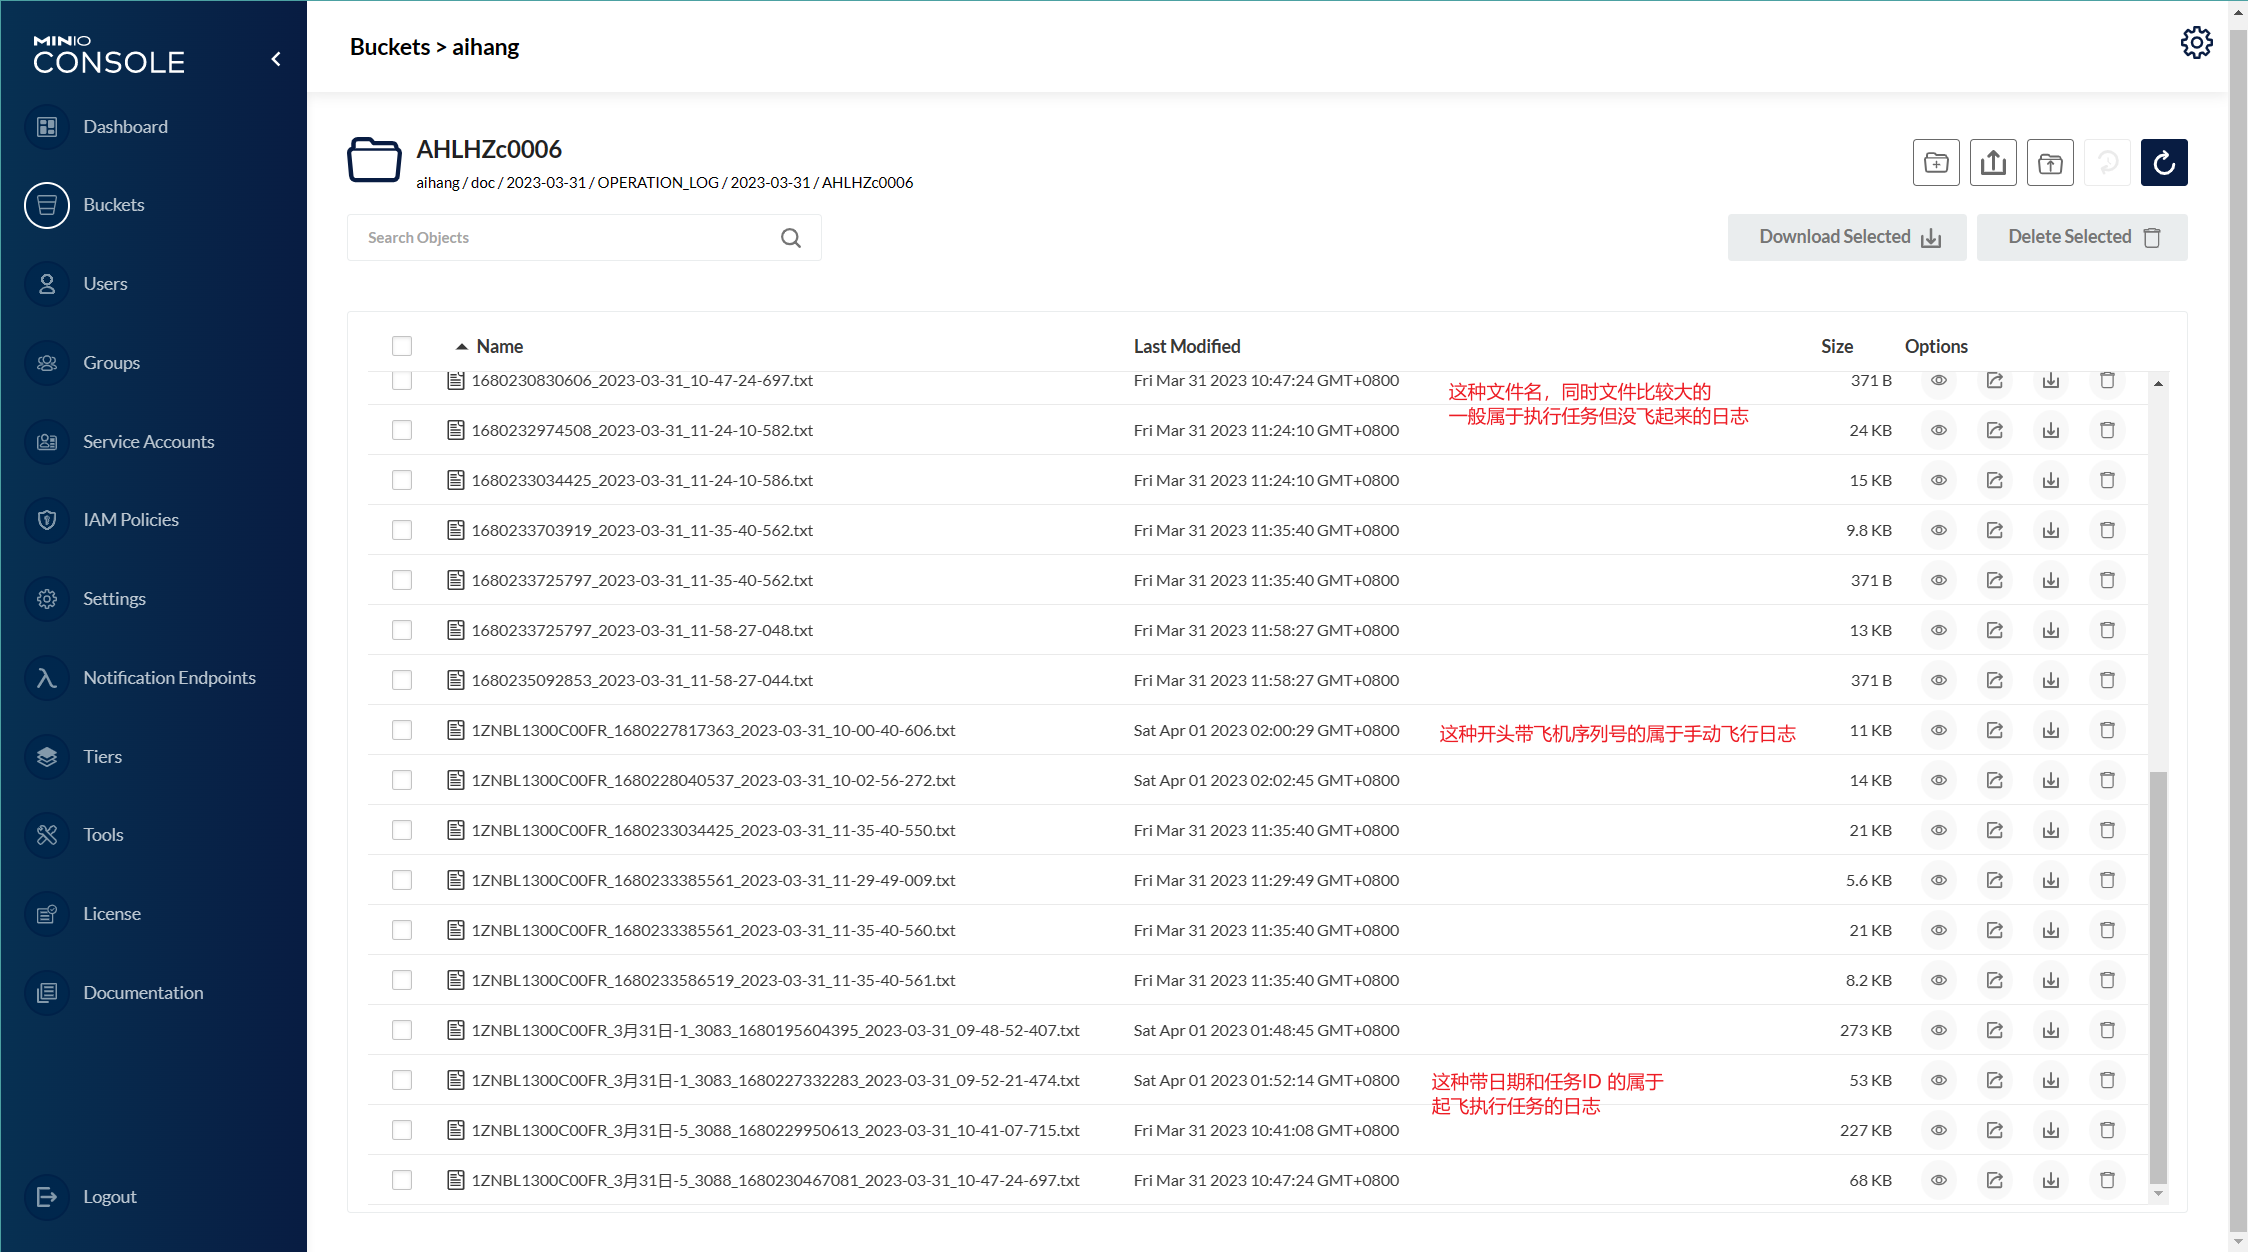
Task: Toggle the select-all checkbox in header
Action: [402, 346]
